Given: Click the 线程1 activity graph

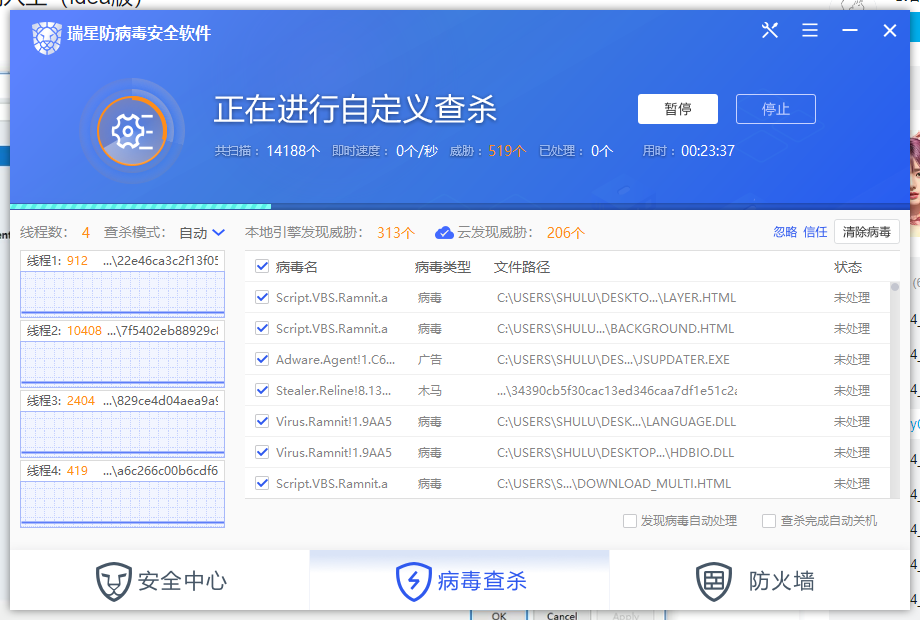Looking at the screenshot, I should 123,293.
